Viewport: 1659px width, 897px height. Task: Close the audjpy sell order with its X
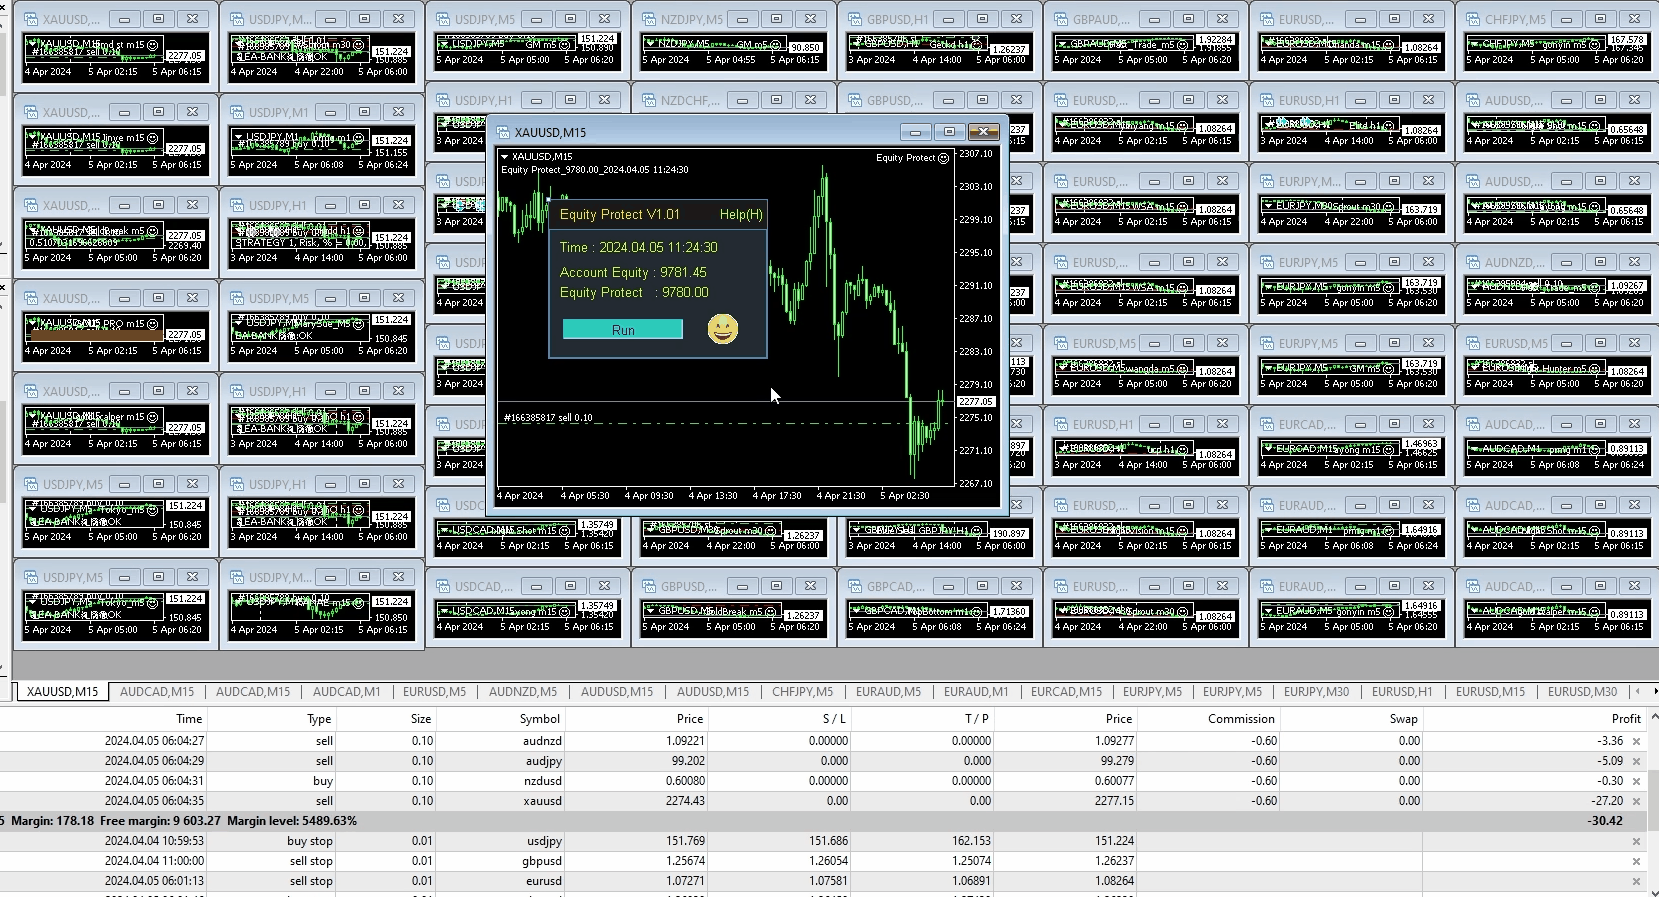coord(1636,761)
